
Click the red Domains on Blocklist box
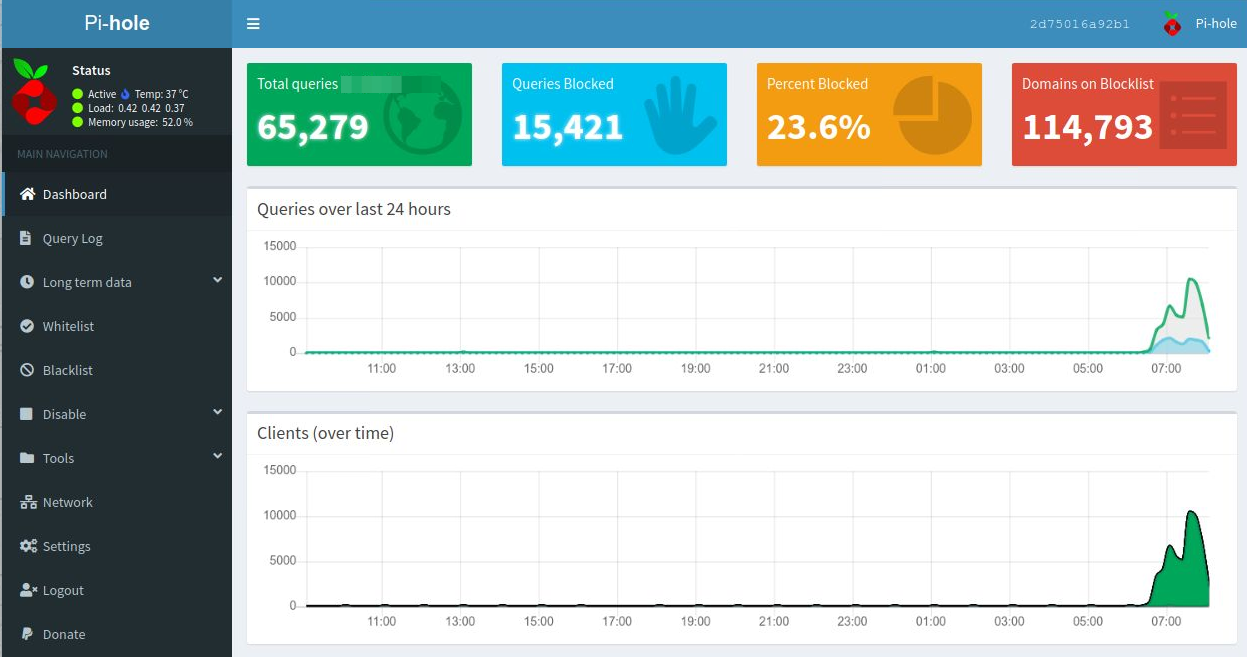1124,114
